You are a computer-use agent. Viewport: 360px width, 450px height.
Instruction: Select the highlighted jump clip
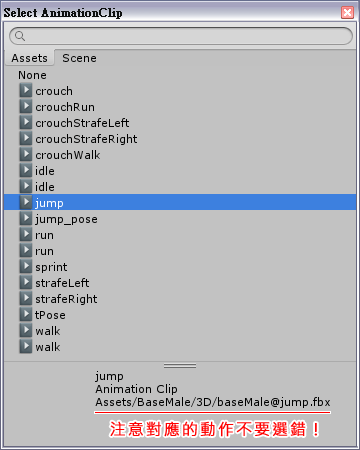point(180,202)
